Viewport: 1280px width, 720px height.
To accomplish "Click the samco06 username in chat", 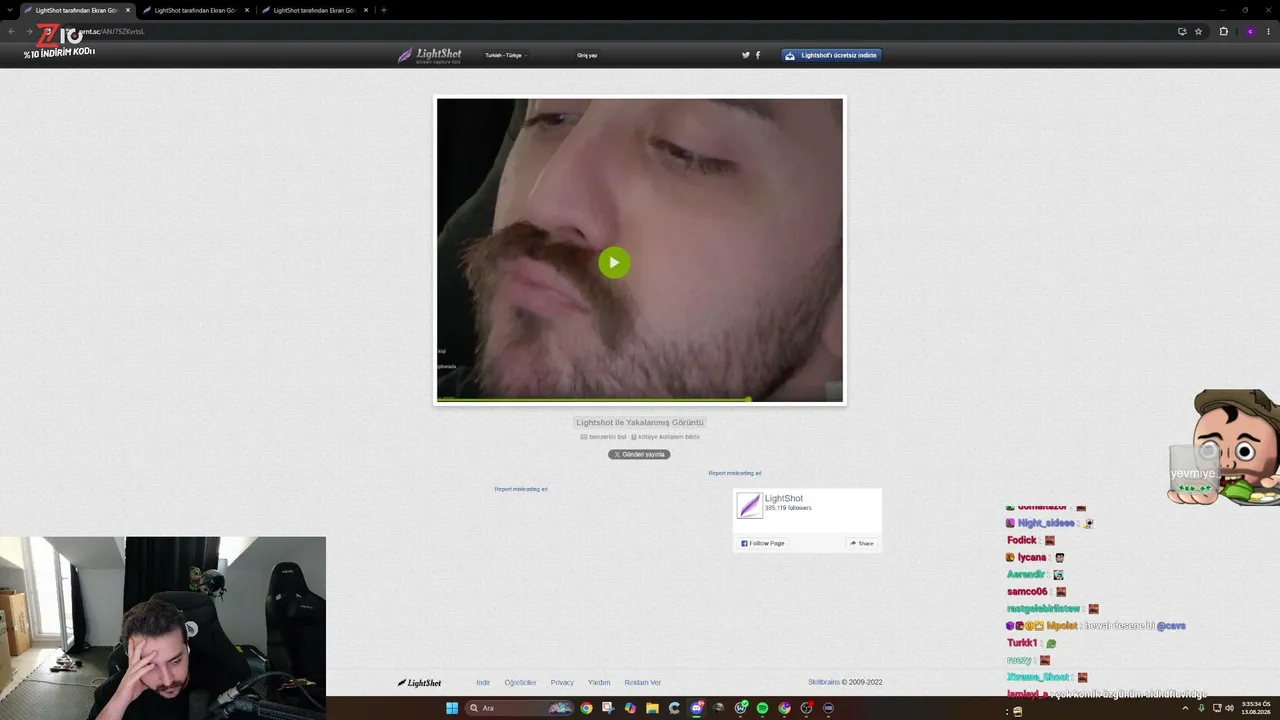I will (x=1027, y=591).
